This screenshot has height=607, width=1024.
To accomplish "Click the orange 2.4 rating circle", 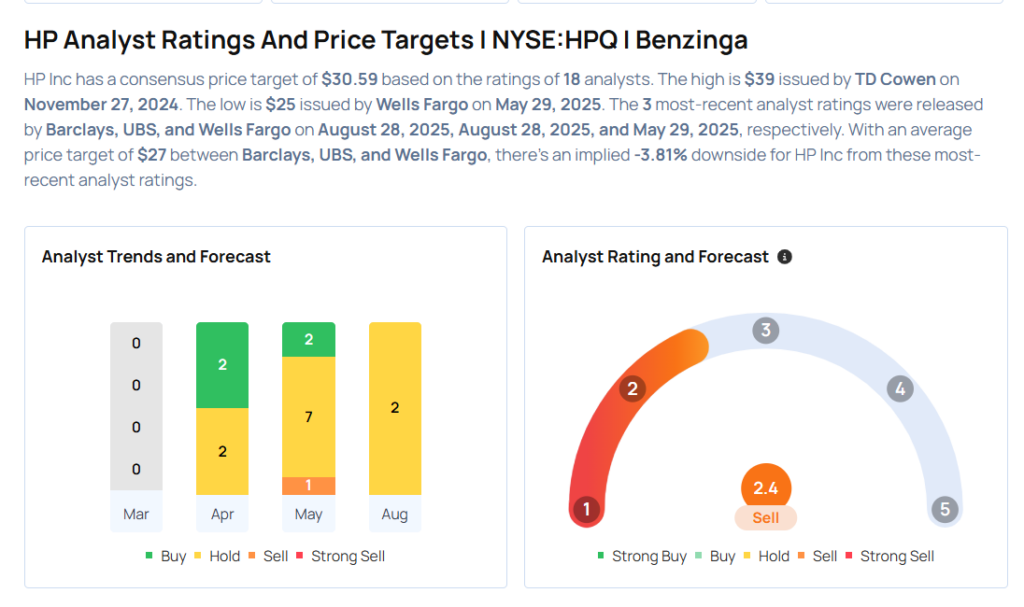I will (766, 489).
